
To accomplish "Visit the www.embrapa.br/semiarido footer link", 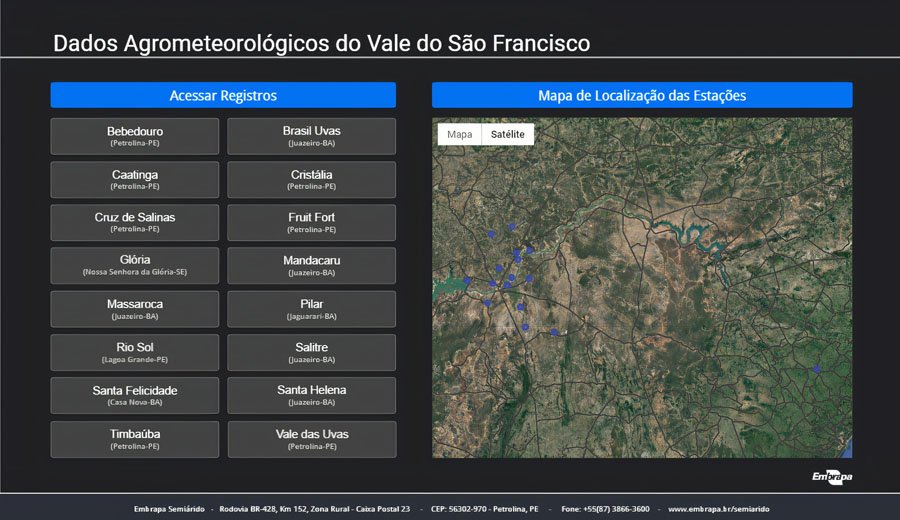I will click(718, 509).
